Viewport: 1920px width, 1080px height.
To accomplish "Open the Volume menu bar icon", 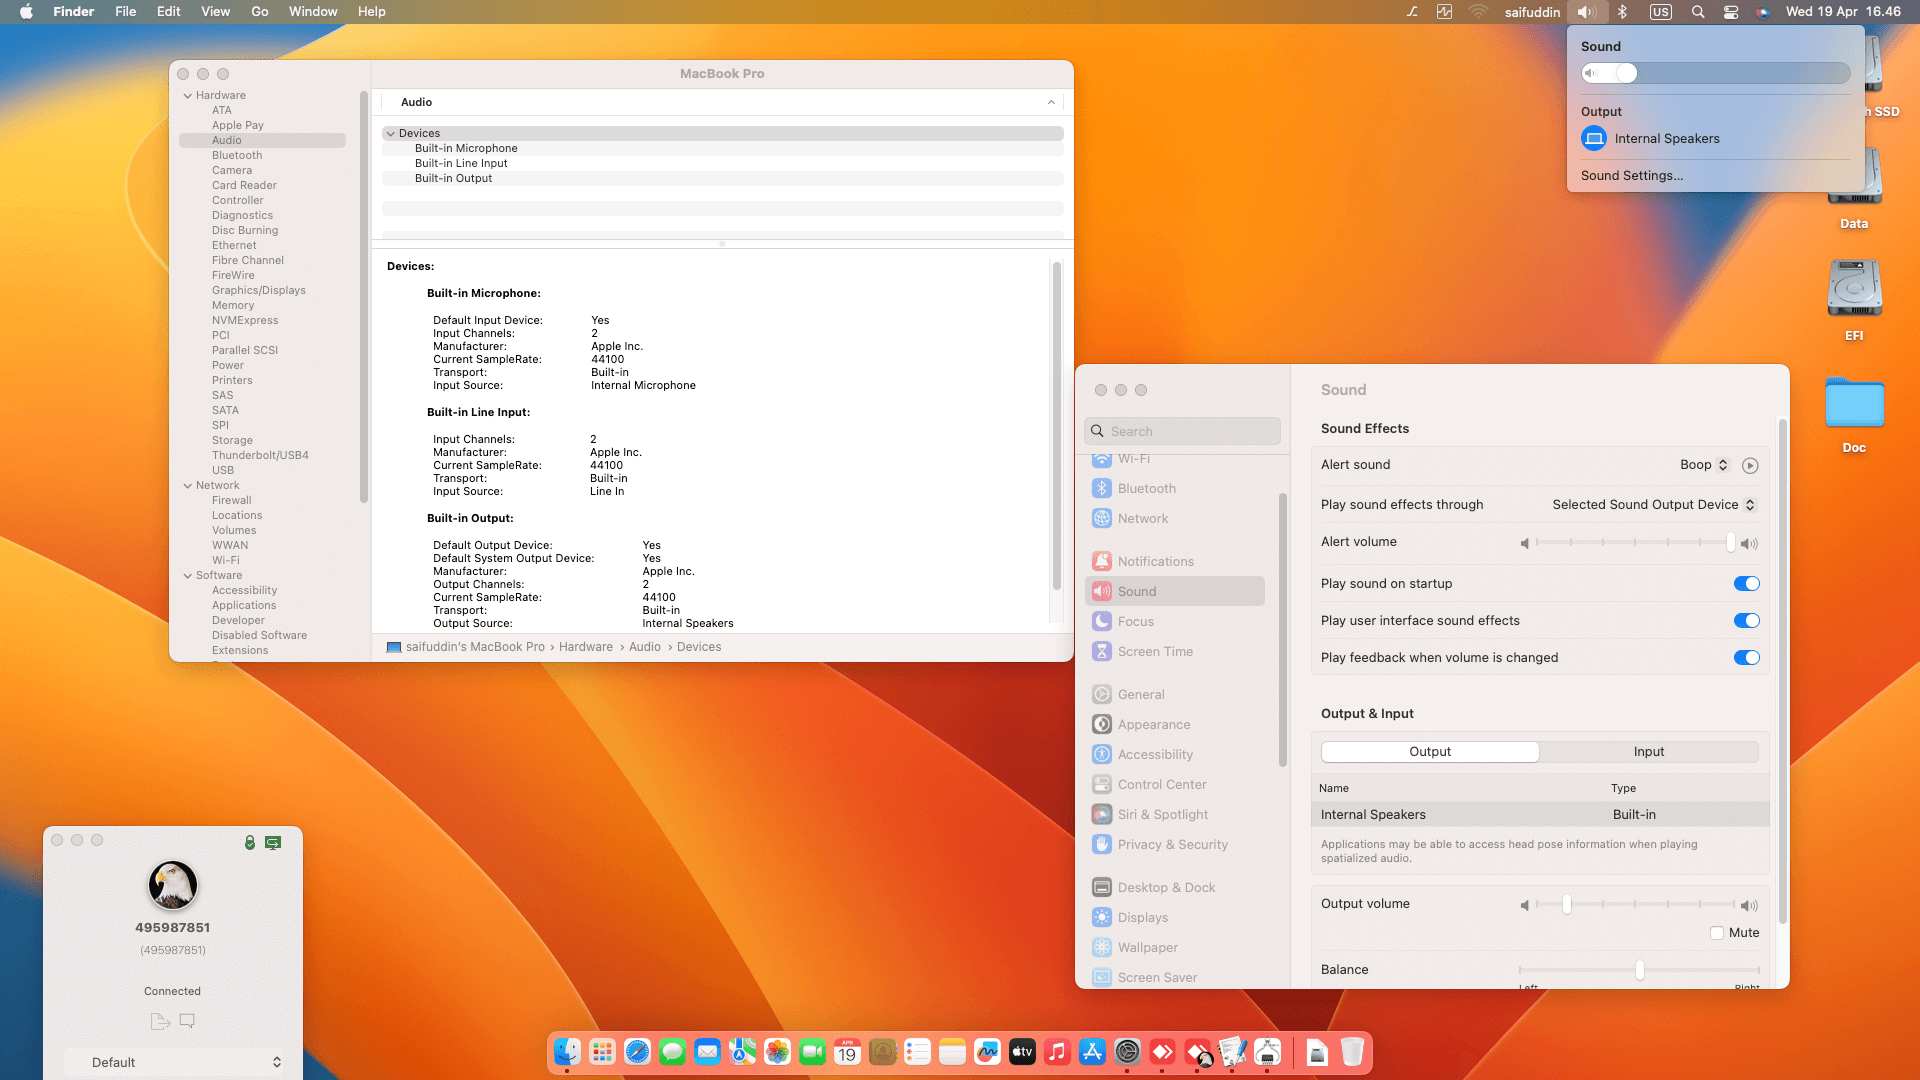I will [1585, 12].
